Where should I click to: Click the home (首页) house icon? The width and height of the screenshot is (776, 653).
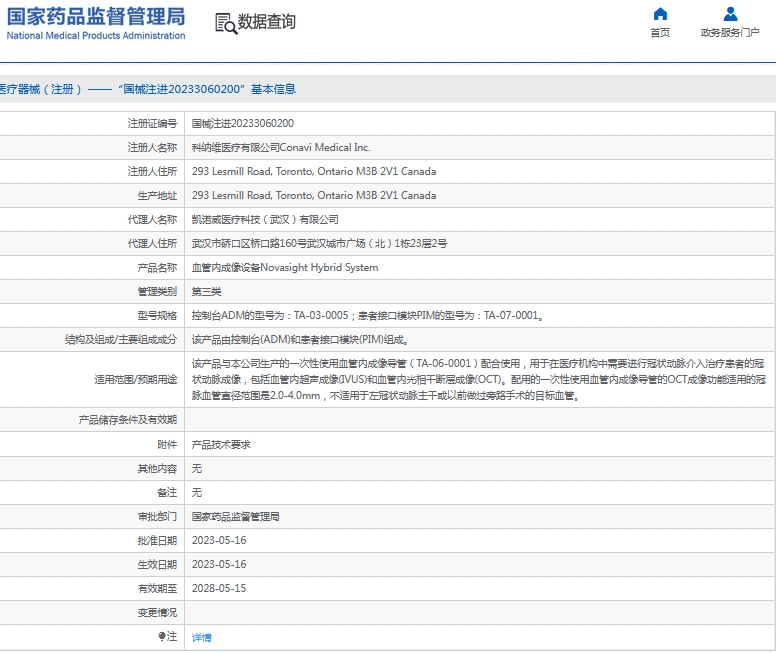pos(660,14)
